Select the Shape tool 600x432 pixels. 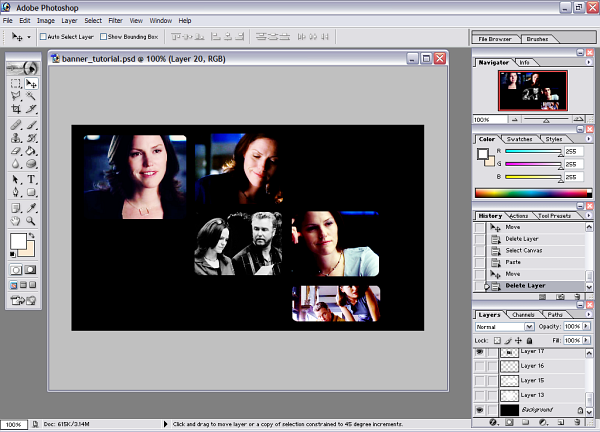[x=31, y=192]
